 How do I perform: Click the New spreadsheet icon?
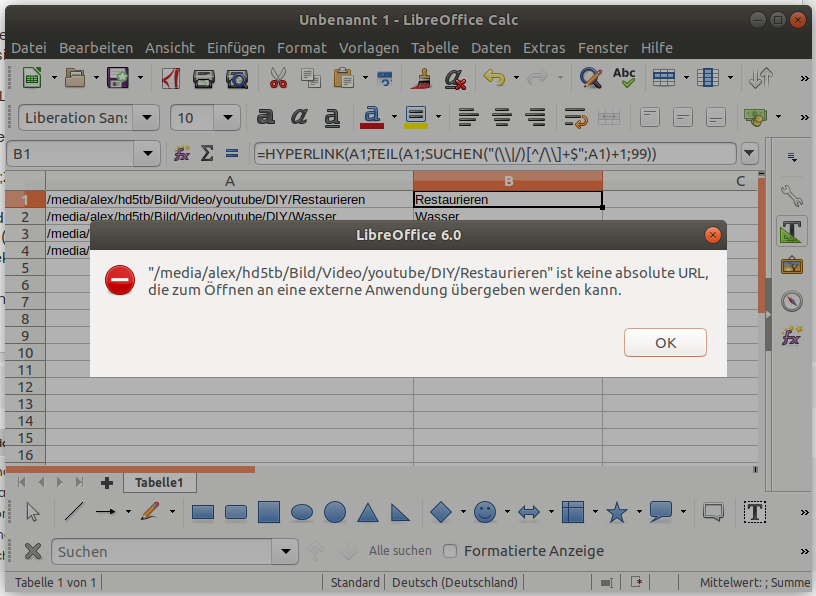coord(32,78)
